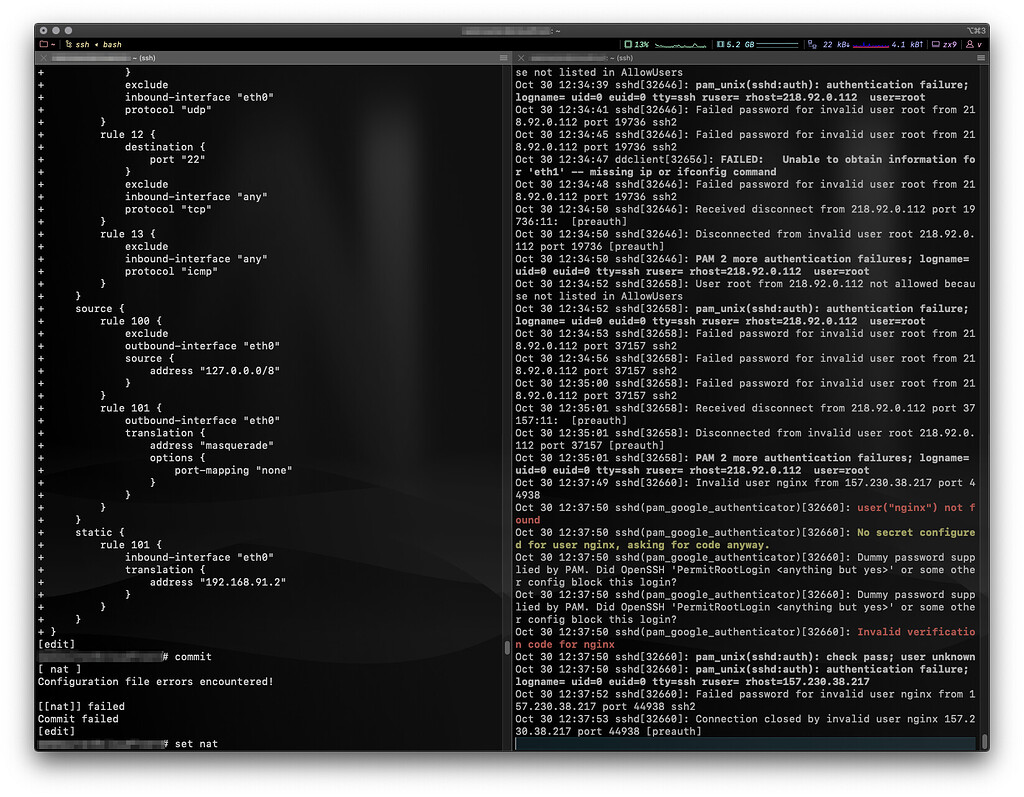This screenshot has height=797, width=1024.
Task: Close the left ssh pane
Action: click(x=42, y=59)
